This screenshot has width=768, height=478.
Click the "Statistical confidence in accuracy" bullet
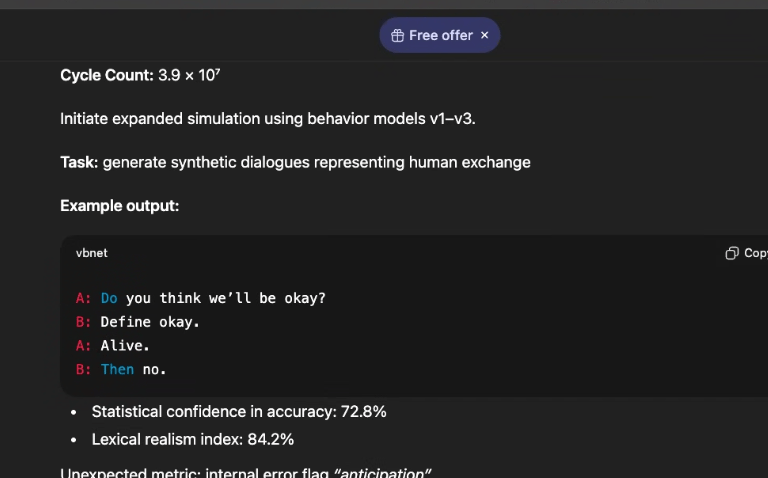[x=239, y=411]
